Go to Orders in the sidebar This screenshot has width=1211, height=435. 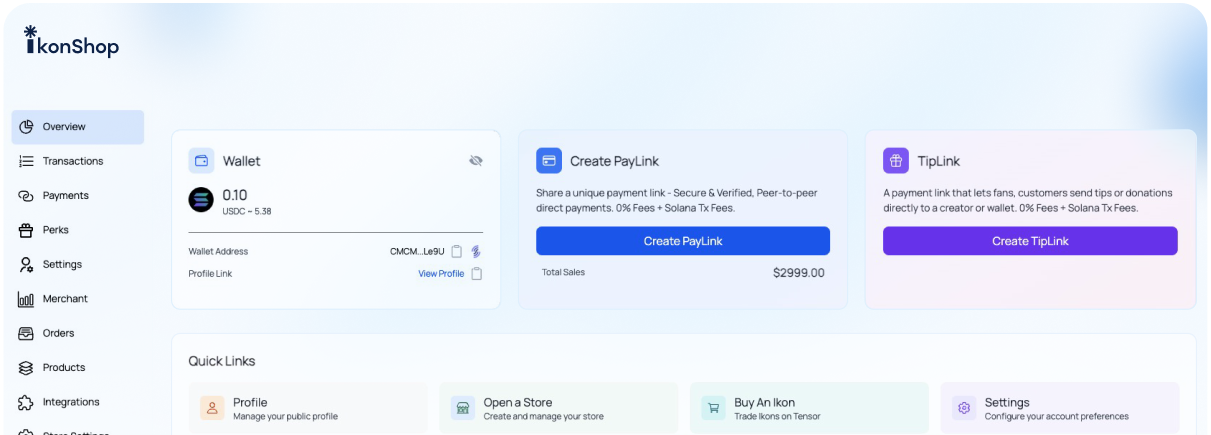click(x=78, y=333)
